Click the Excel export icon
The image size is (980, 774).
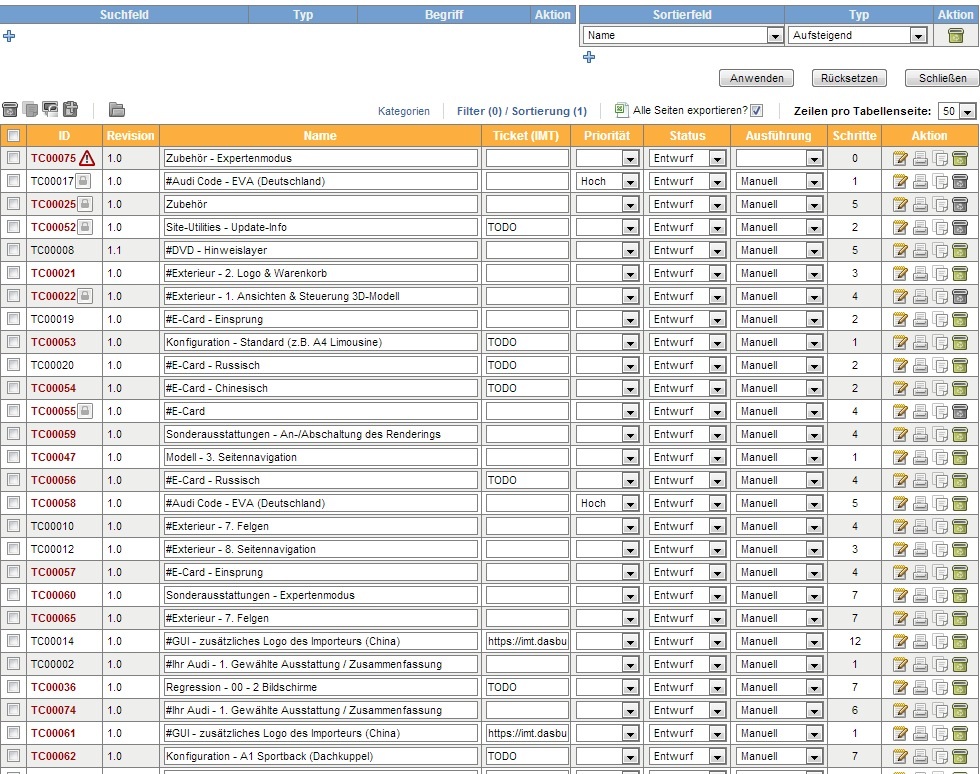pos(621,110)
